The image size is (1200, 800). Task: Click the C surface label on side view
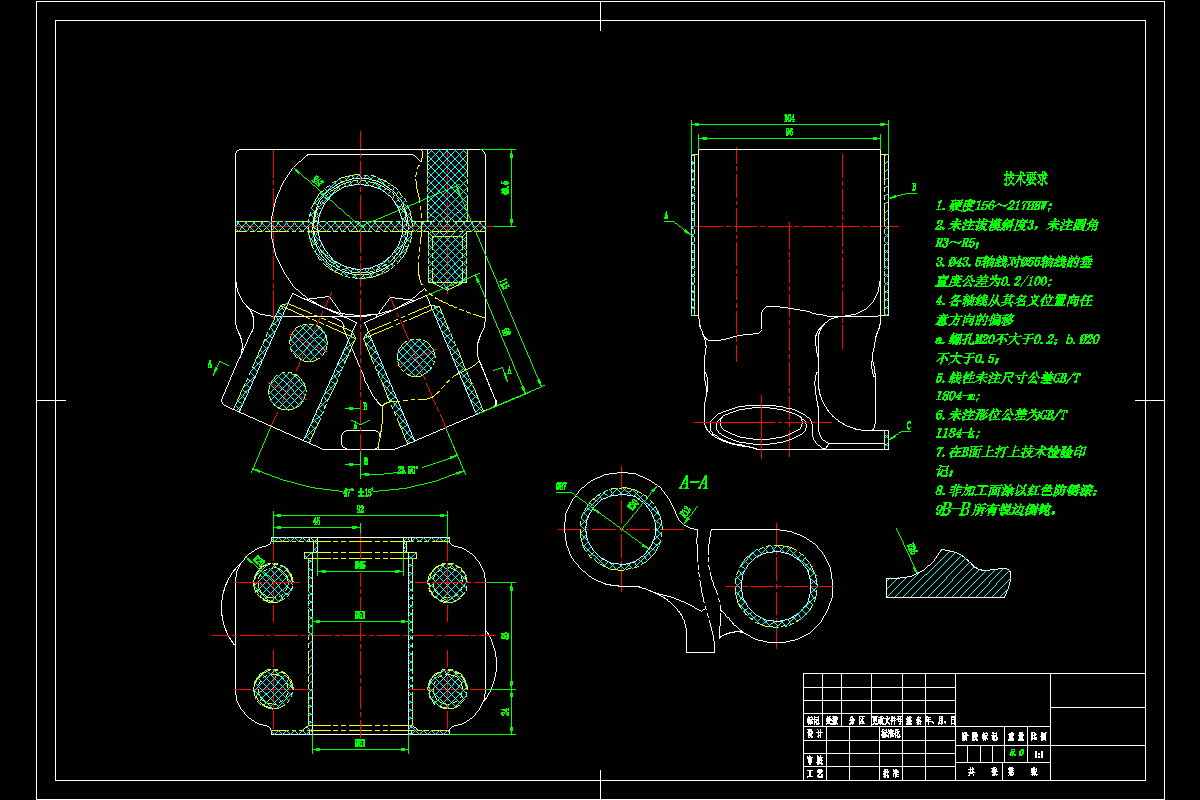tap(908, 427)
